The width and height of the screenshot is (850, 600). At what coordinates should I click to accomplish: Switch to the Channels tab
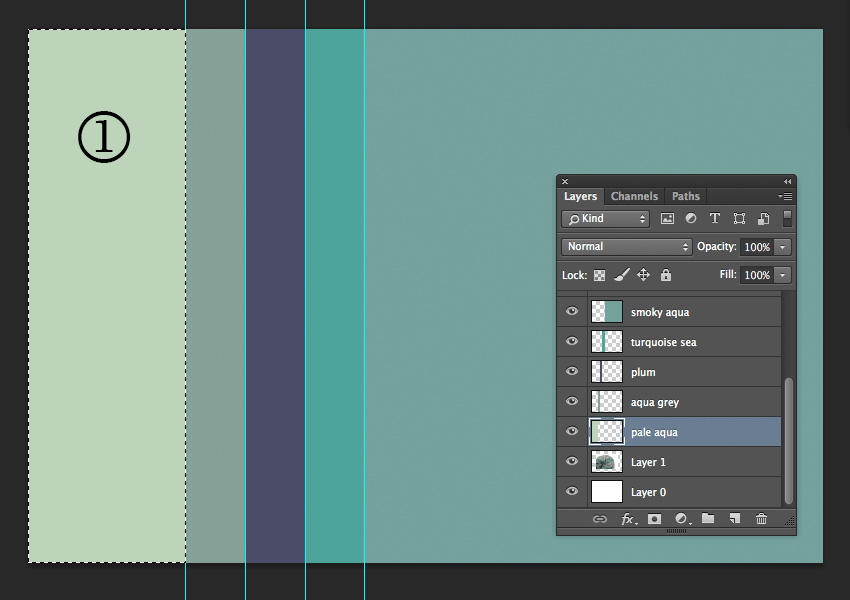pos(634,196)
